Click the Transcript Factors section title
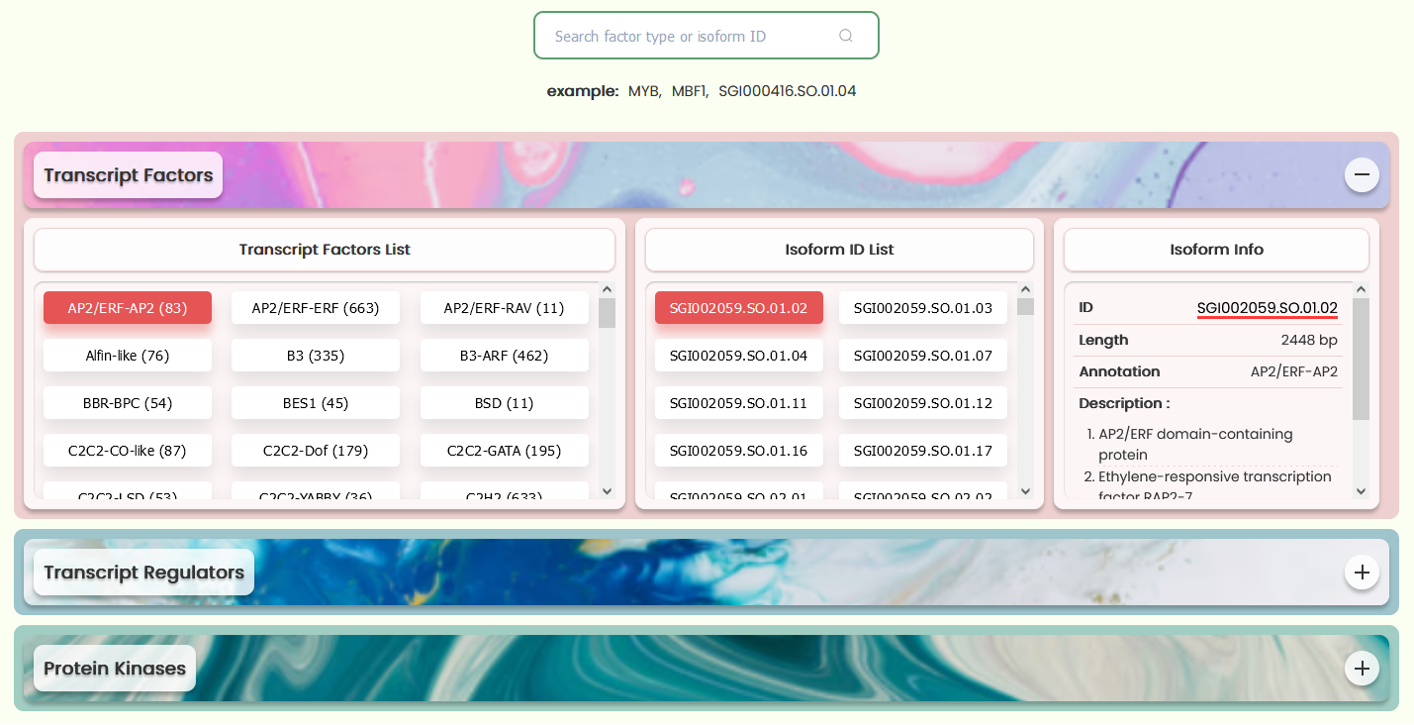 pos(128,175)
